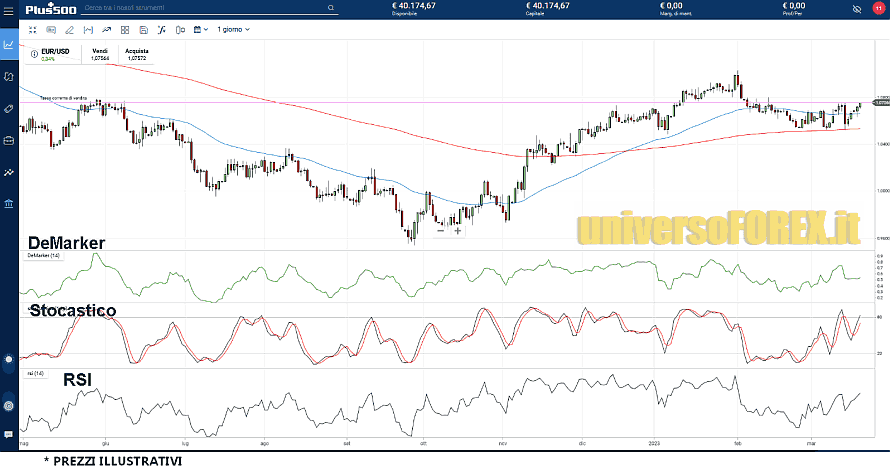
Task: Switch to the chart tab in sidebar
Action: click(x=9, y=44)
